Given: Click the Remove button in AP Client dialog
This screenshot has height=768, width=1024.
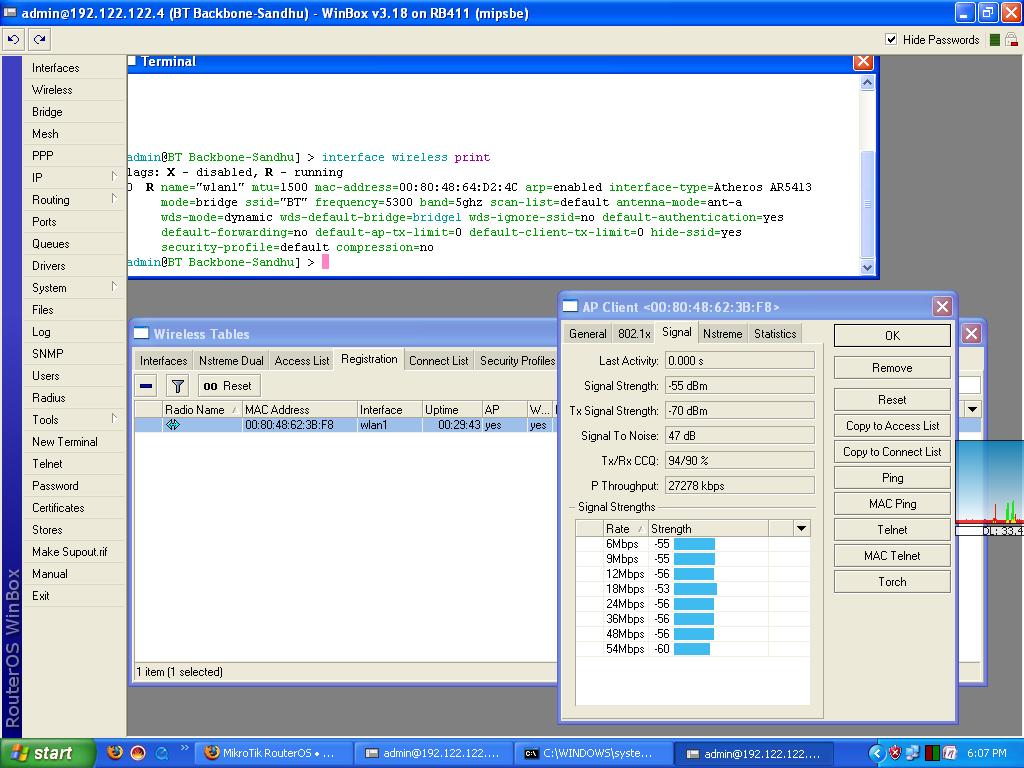Looking at the screenshot, I should (x=892, y=368).
